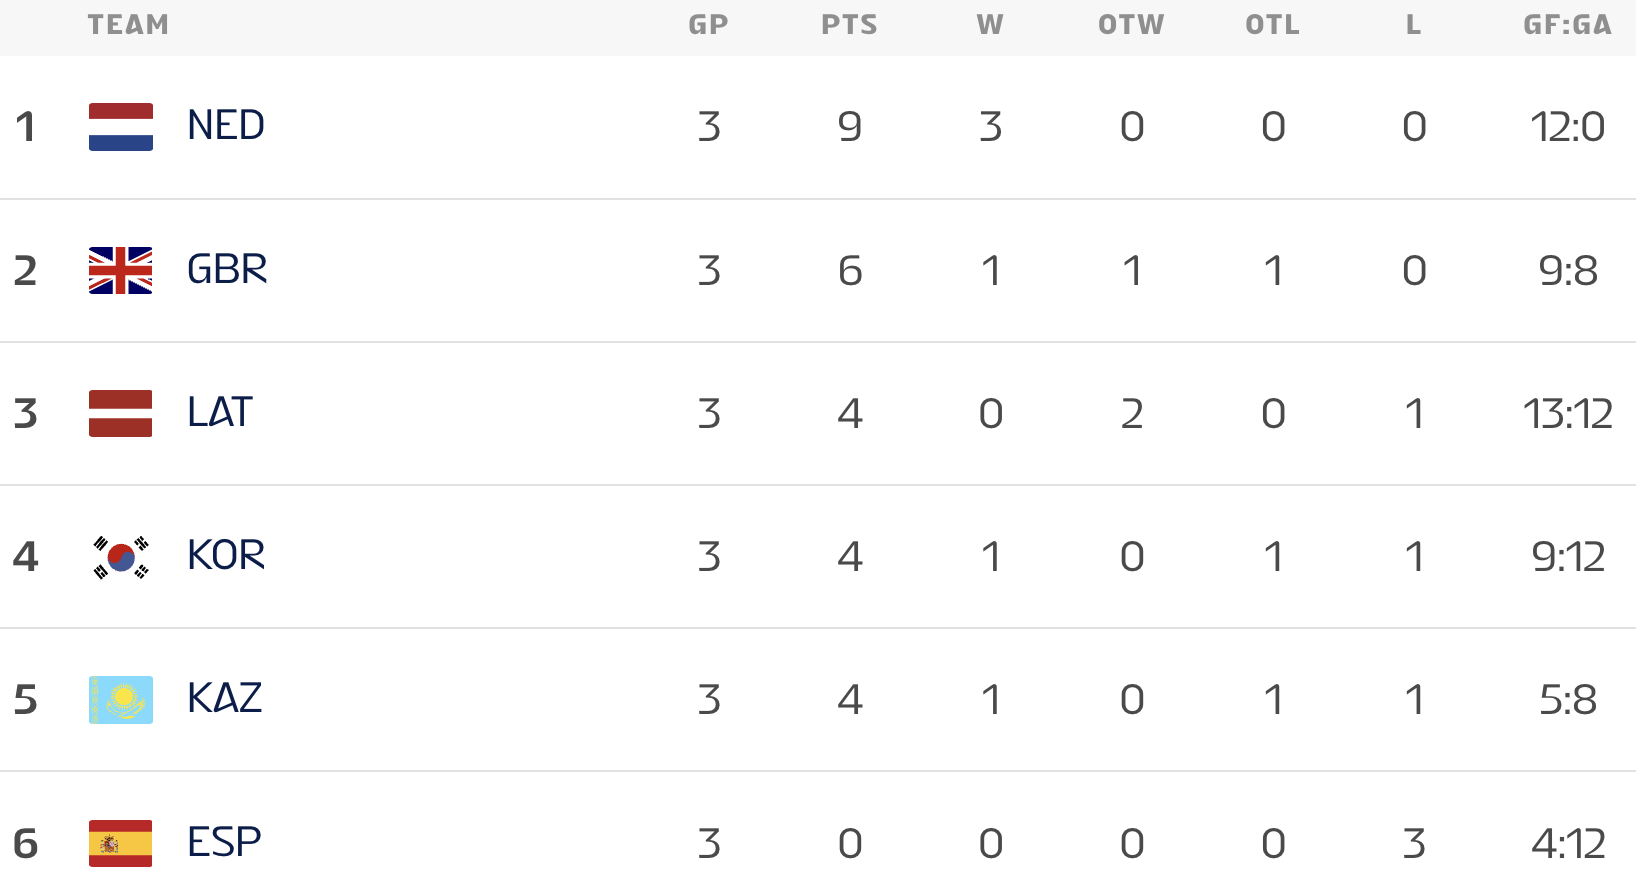Image resolution: width=1636 pixels, height=890 pixels.
Task: Click the OTW column header
Action: [1131, 25]
